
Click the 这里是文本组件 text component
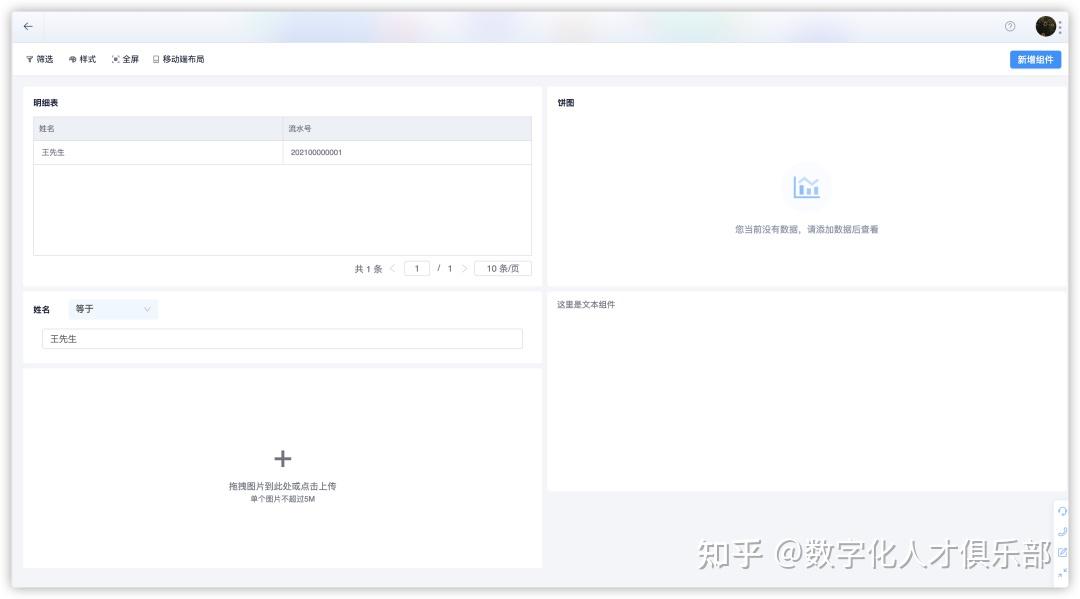pos(586,304)
